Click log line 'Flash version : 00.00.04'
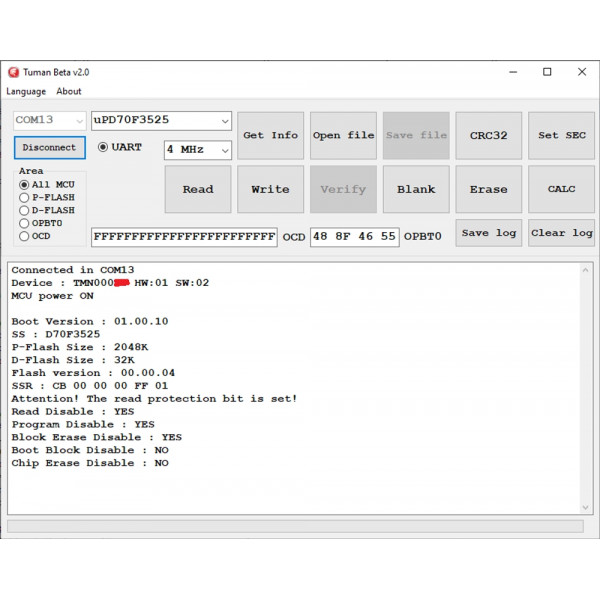The width and height of the screenshot is (600, 600). point(93,373)
